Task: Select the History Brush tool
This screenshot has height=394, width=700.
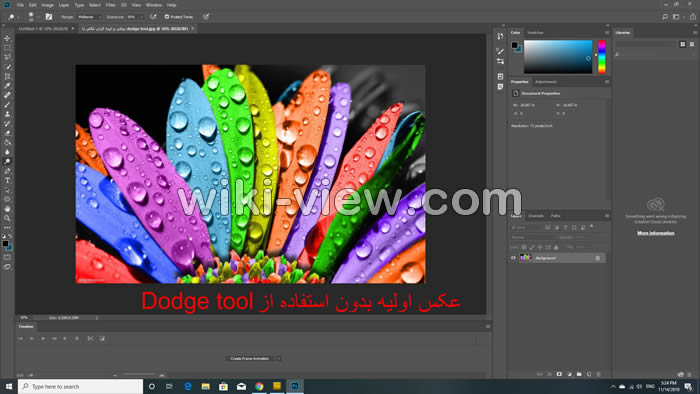Action: click(7, 124)
